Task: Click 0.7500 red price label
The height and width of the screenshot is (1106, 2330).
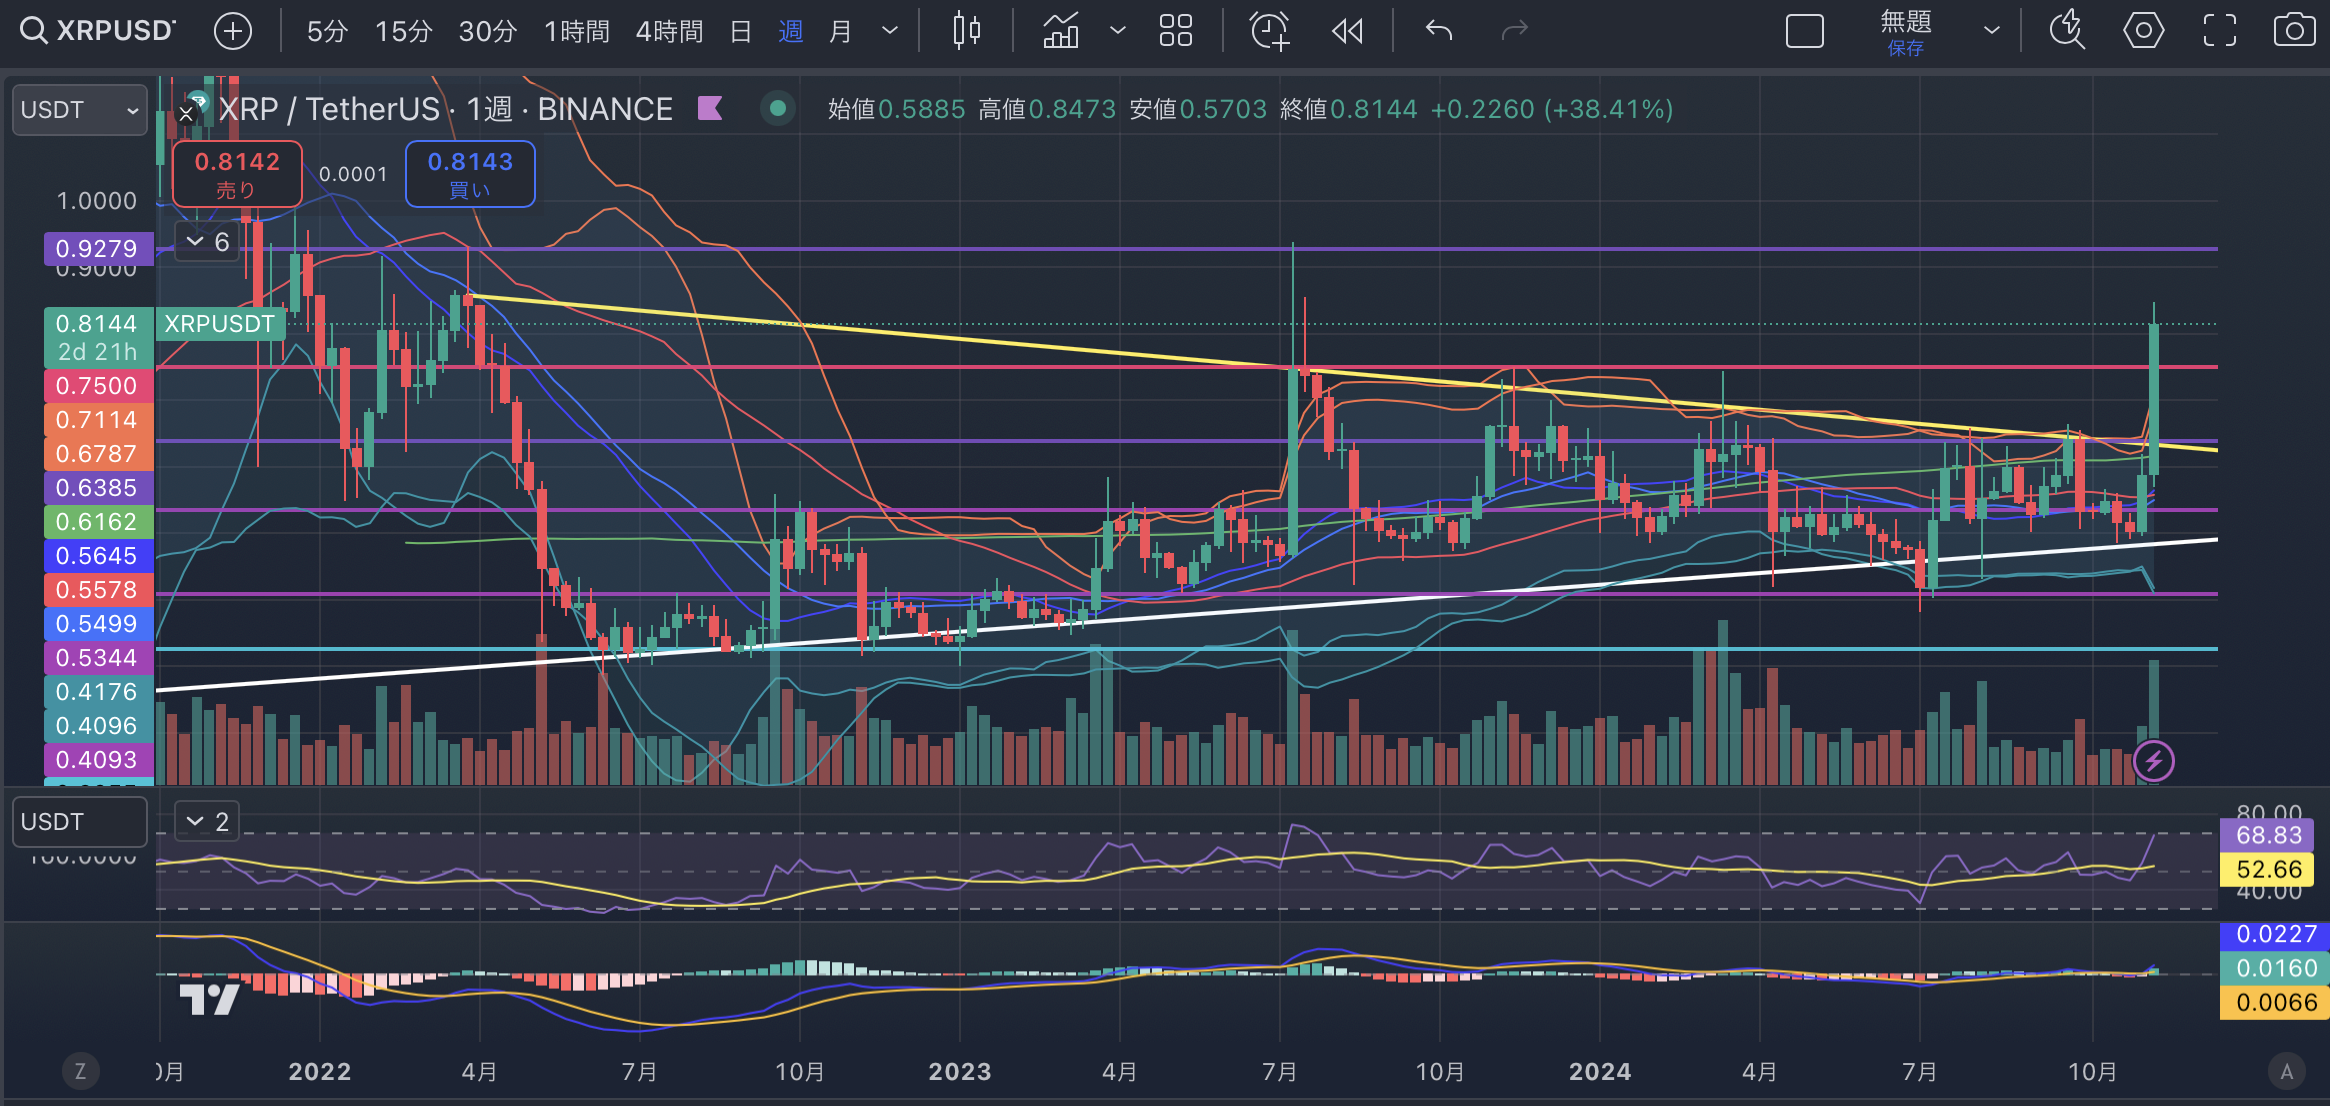Action: [98, 385]
